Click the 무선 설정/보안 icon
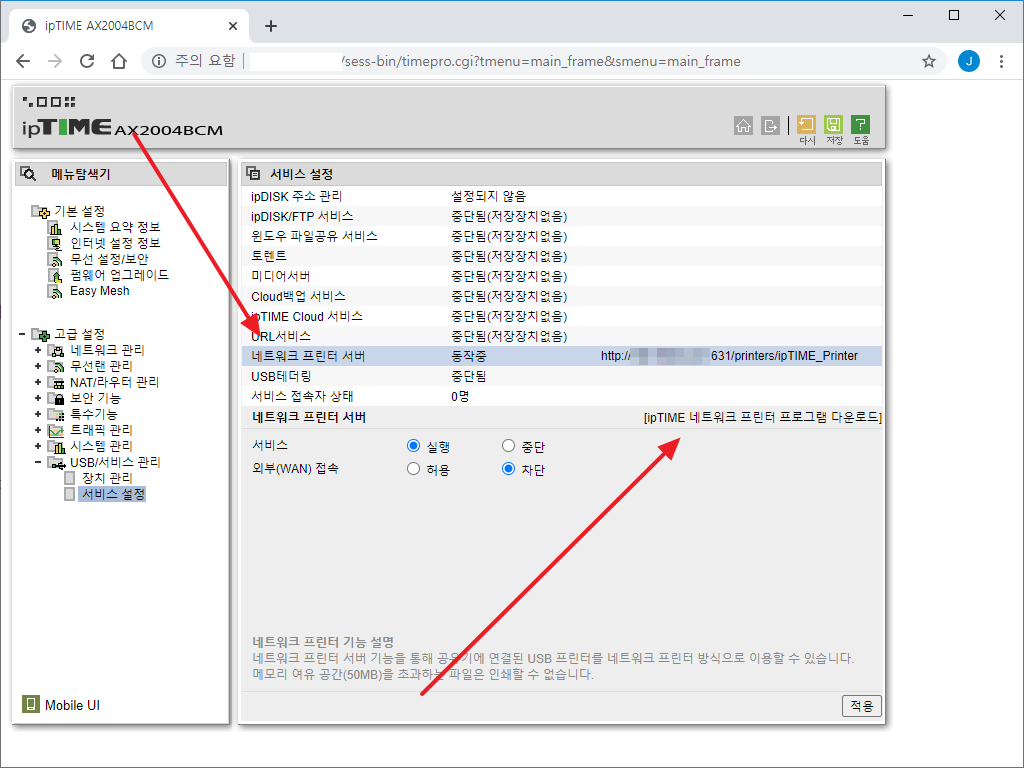The width and height of the screenshot is (1024, 768). tap(56, 259)
